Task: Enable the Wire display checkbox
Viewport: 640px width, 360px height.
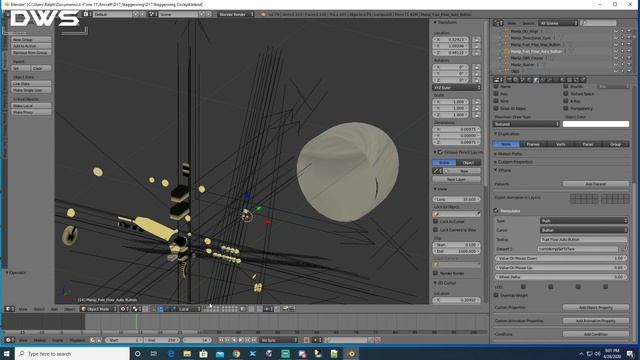Action: tap(496, 101)
